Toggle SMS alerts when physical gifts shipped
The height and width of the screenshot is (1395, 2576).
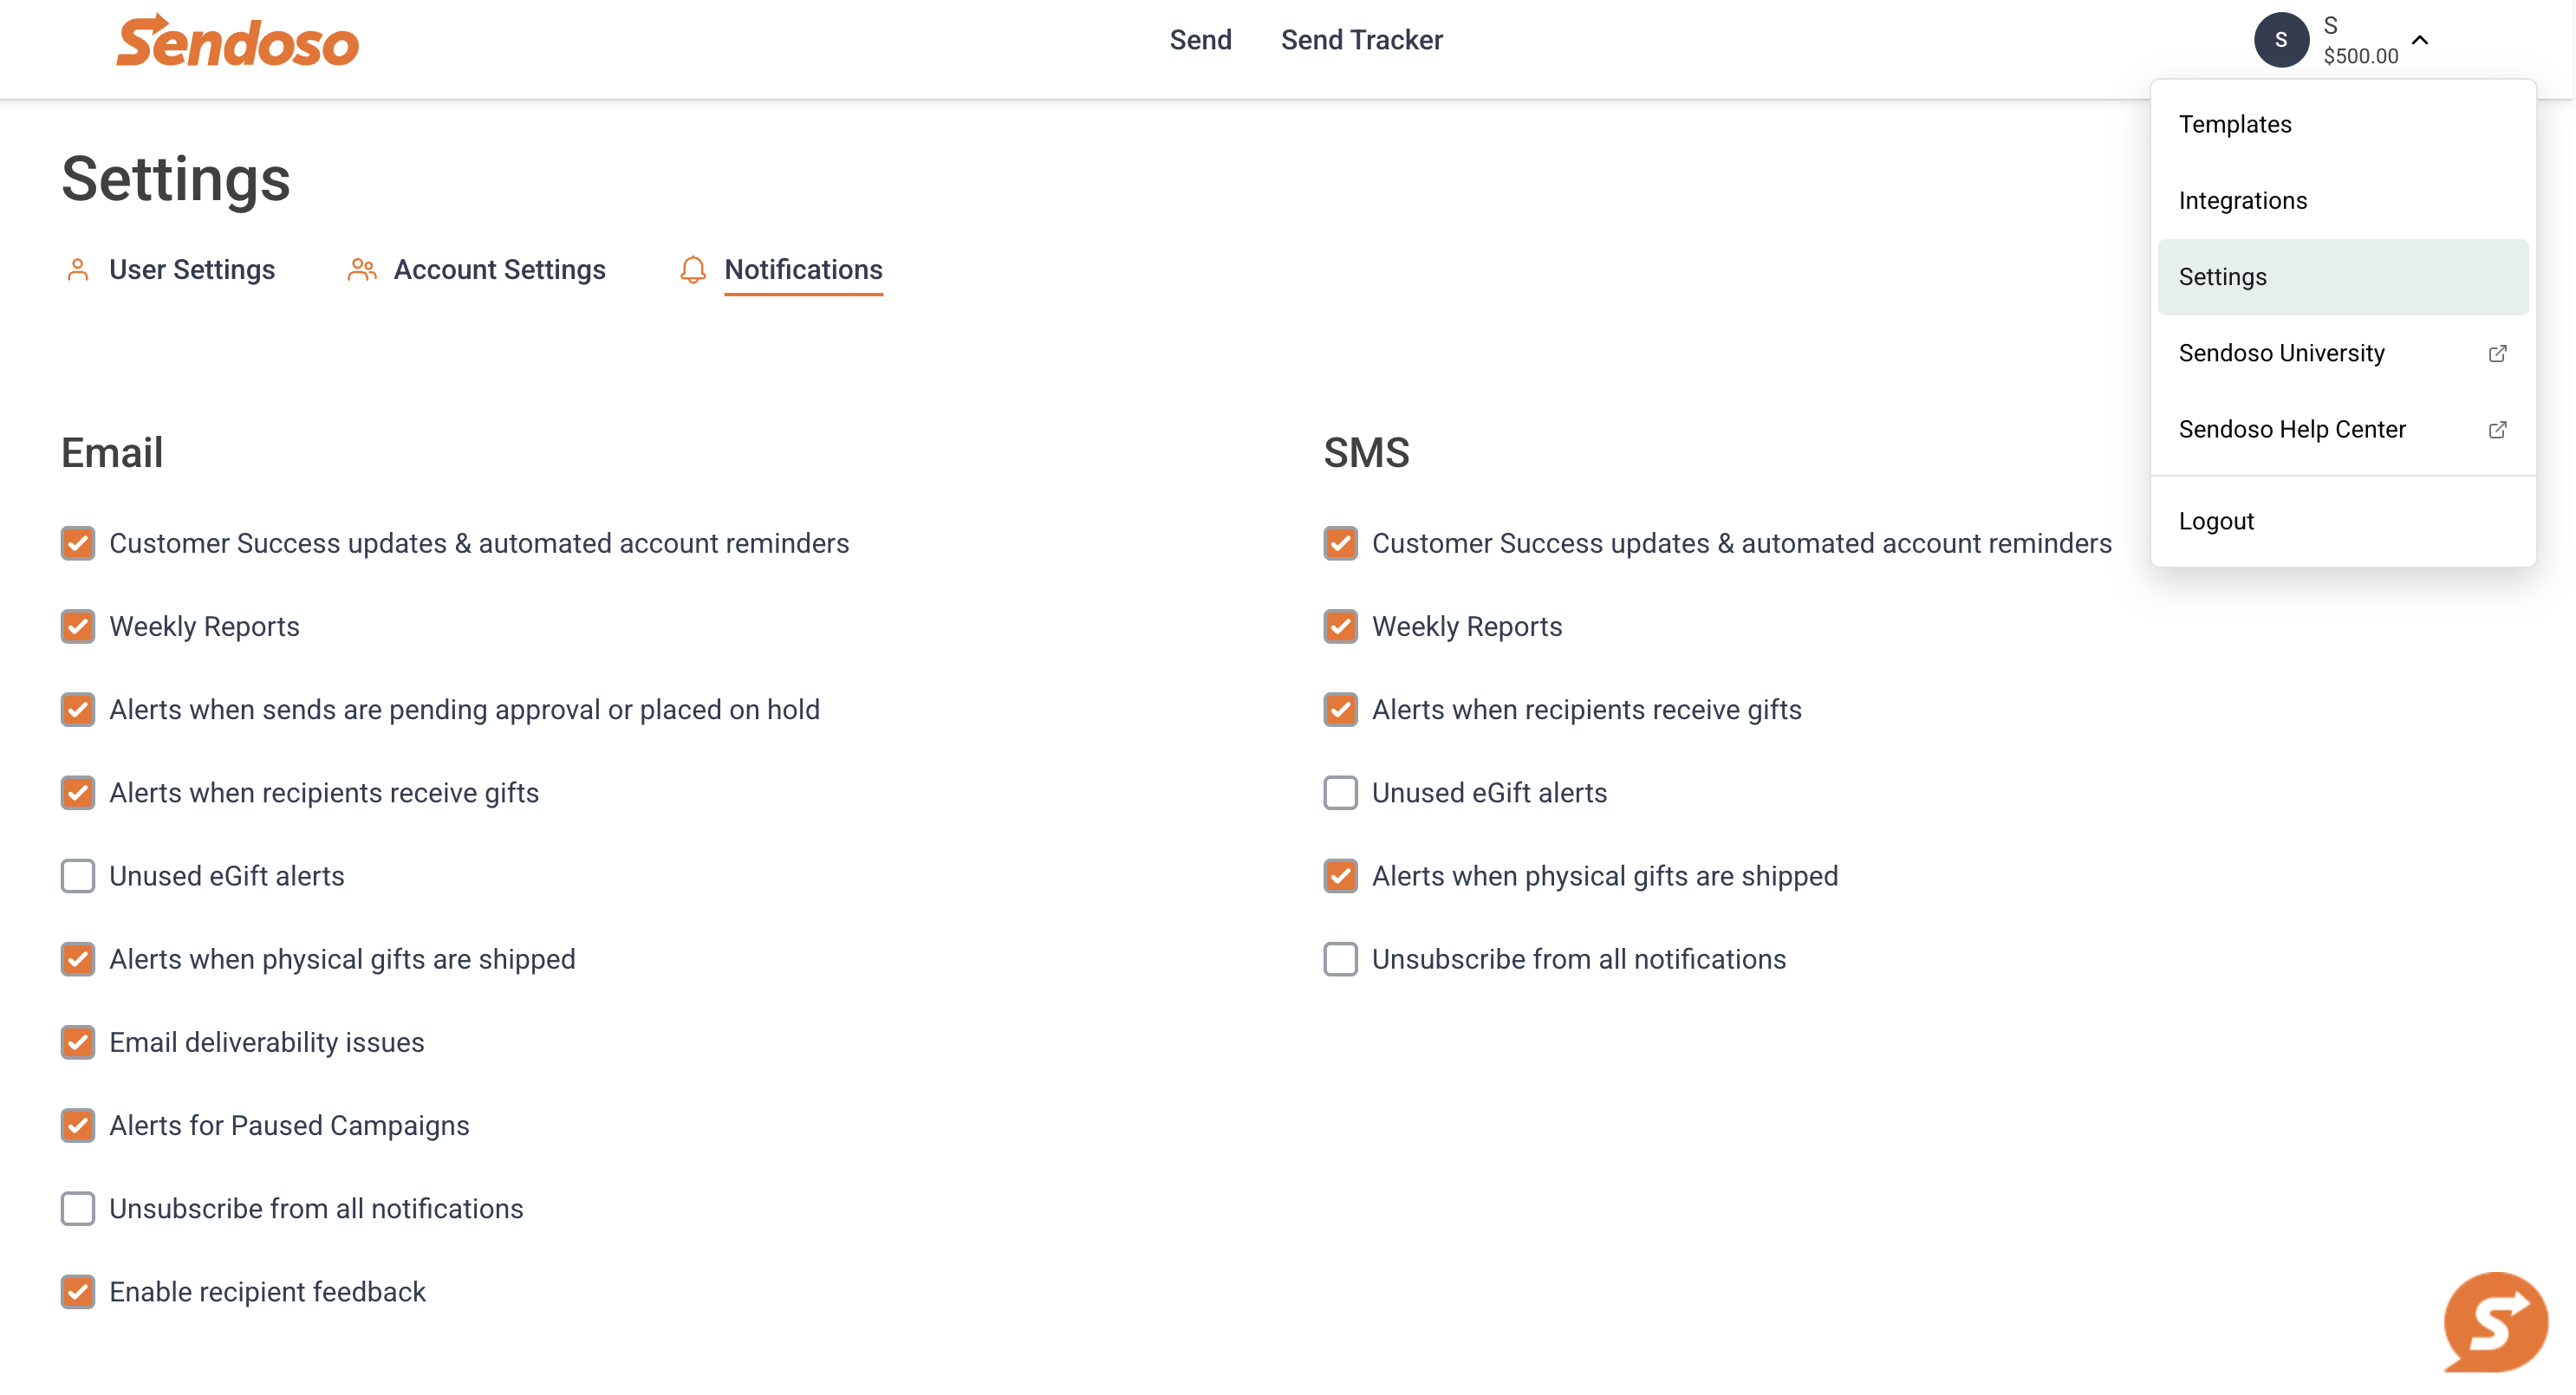click(1340, 876)
